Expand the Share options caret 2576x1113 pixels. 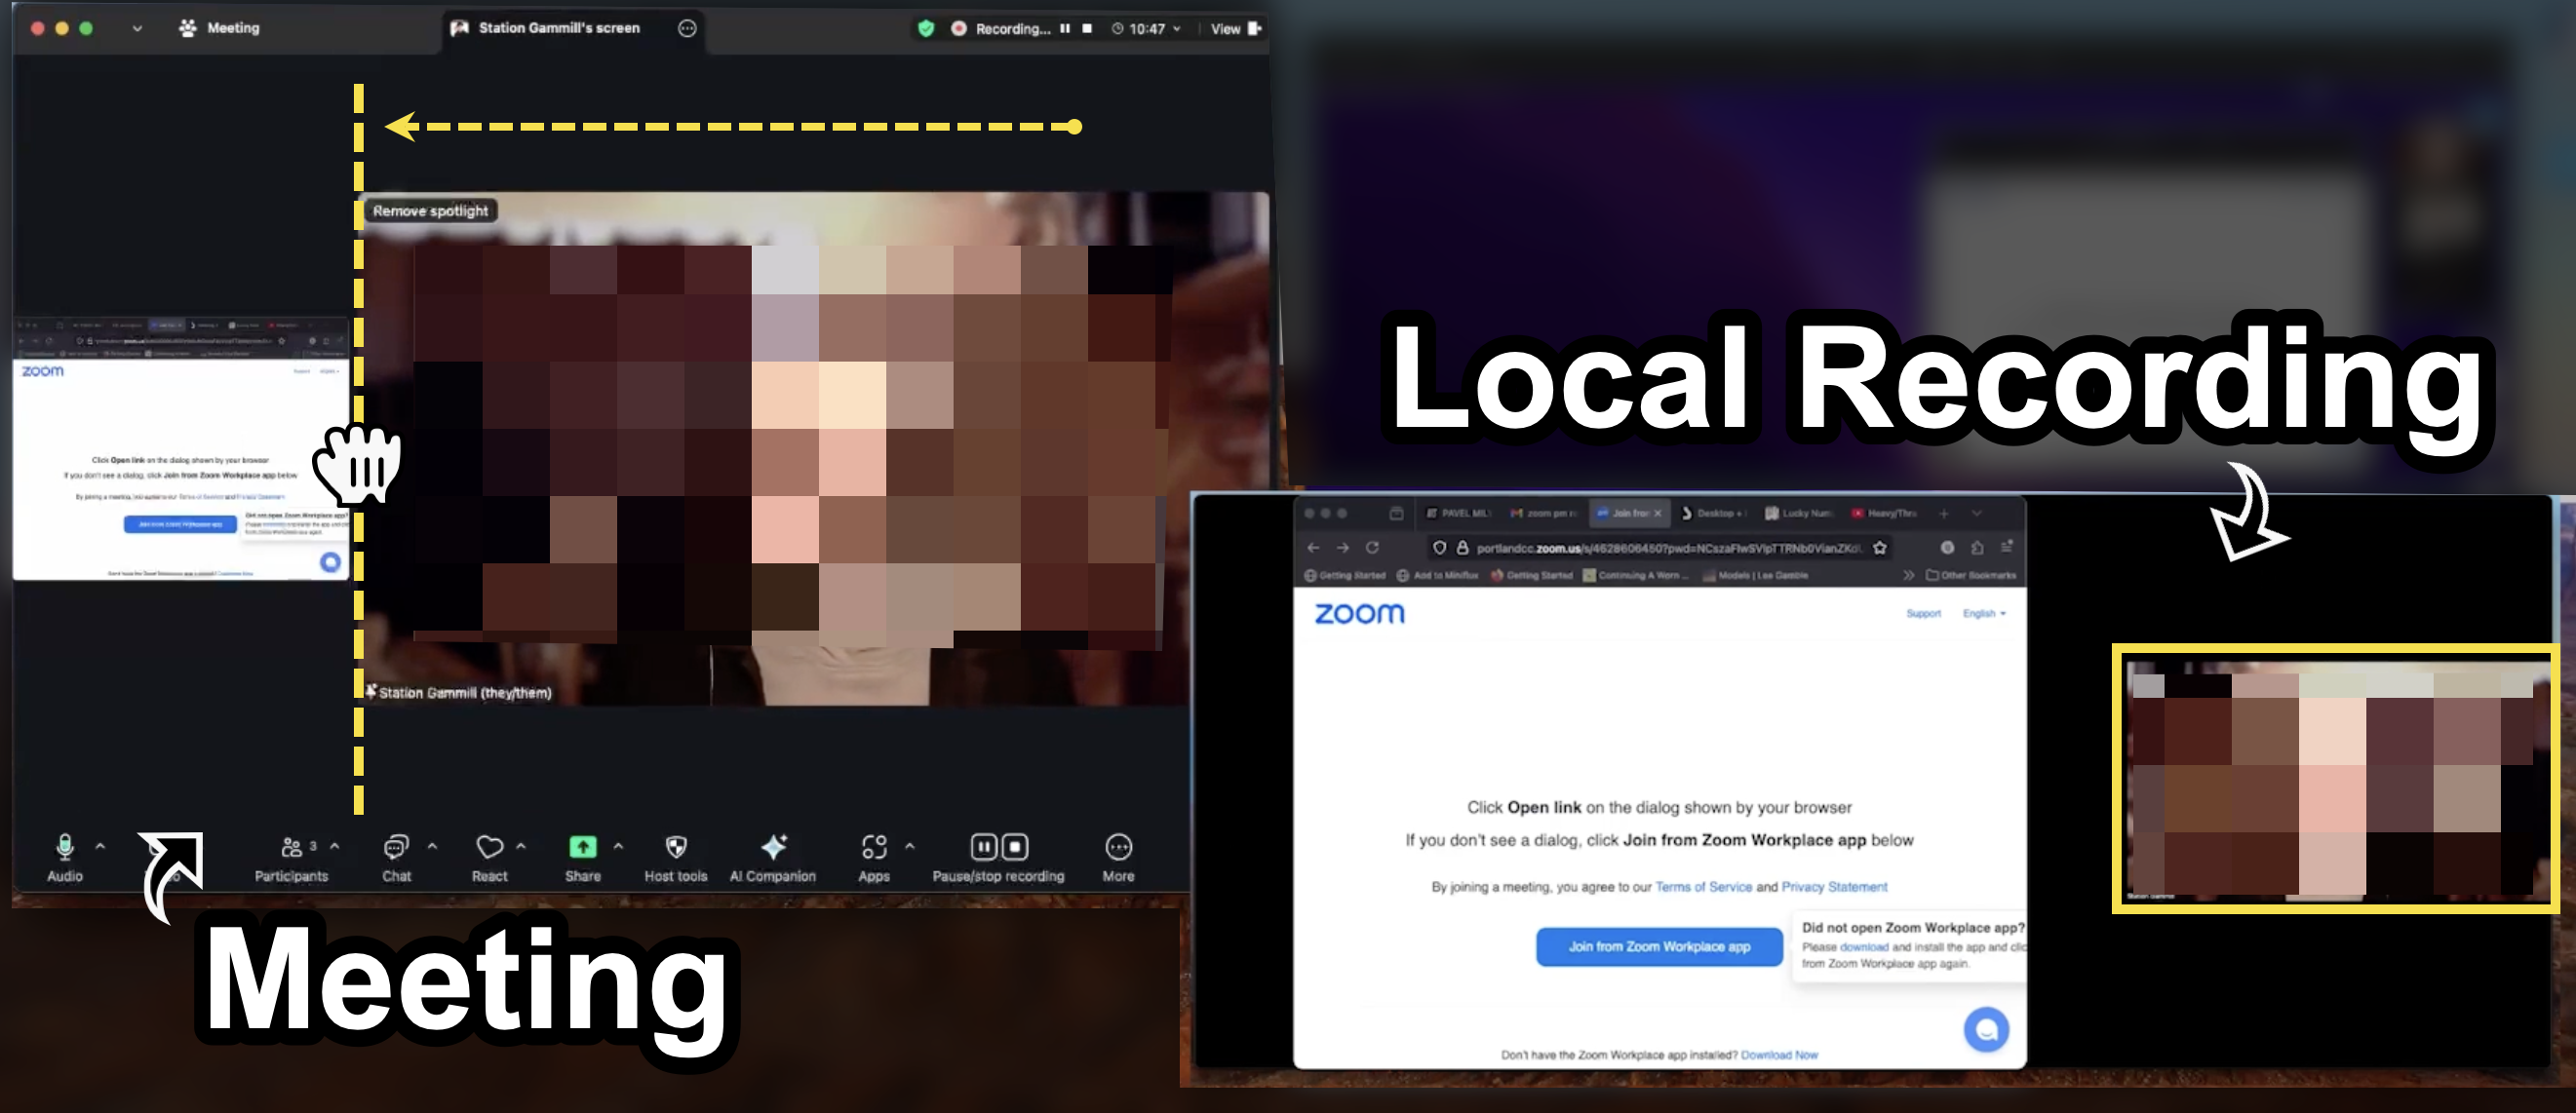tap(618, 846)
